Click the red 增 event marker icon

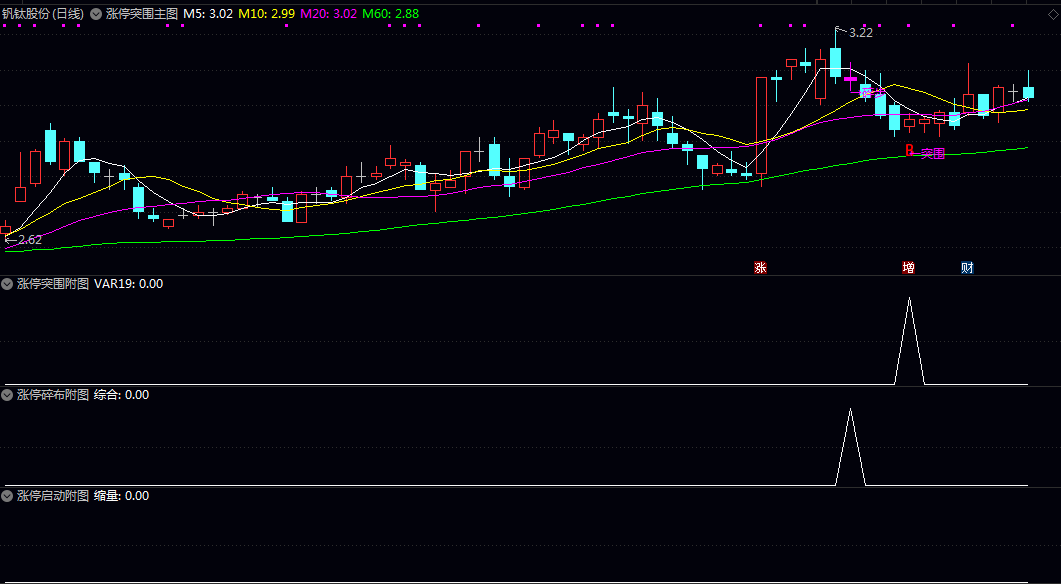tap(908, 267)
